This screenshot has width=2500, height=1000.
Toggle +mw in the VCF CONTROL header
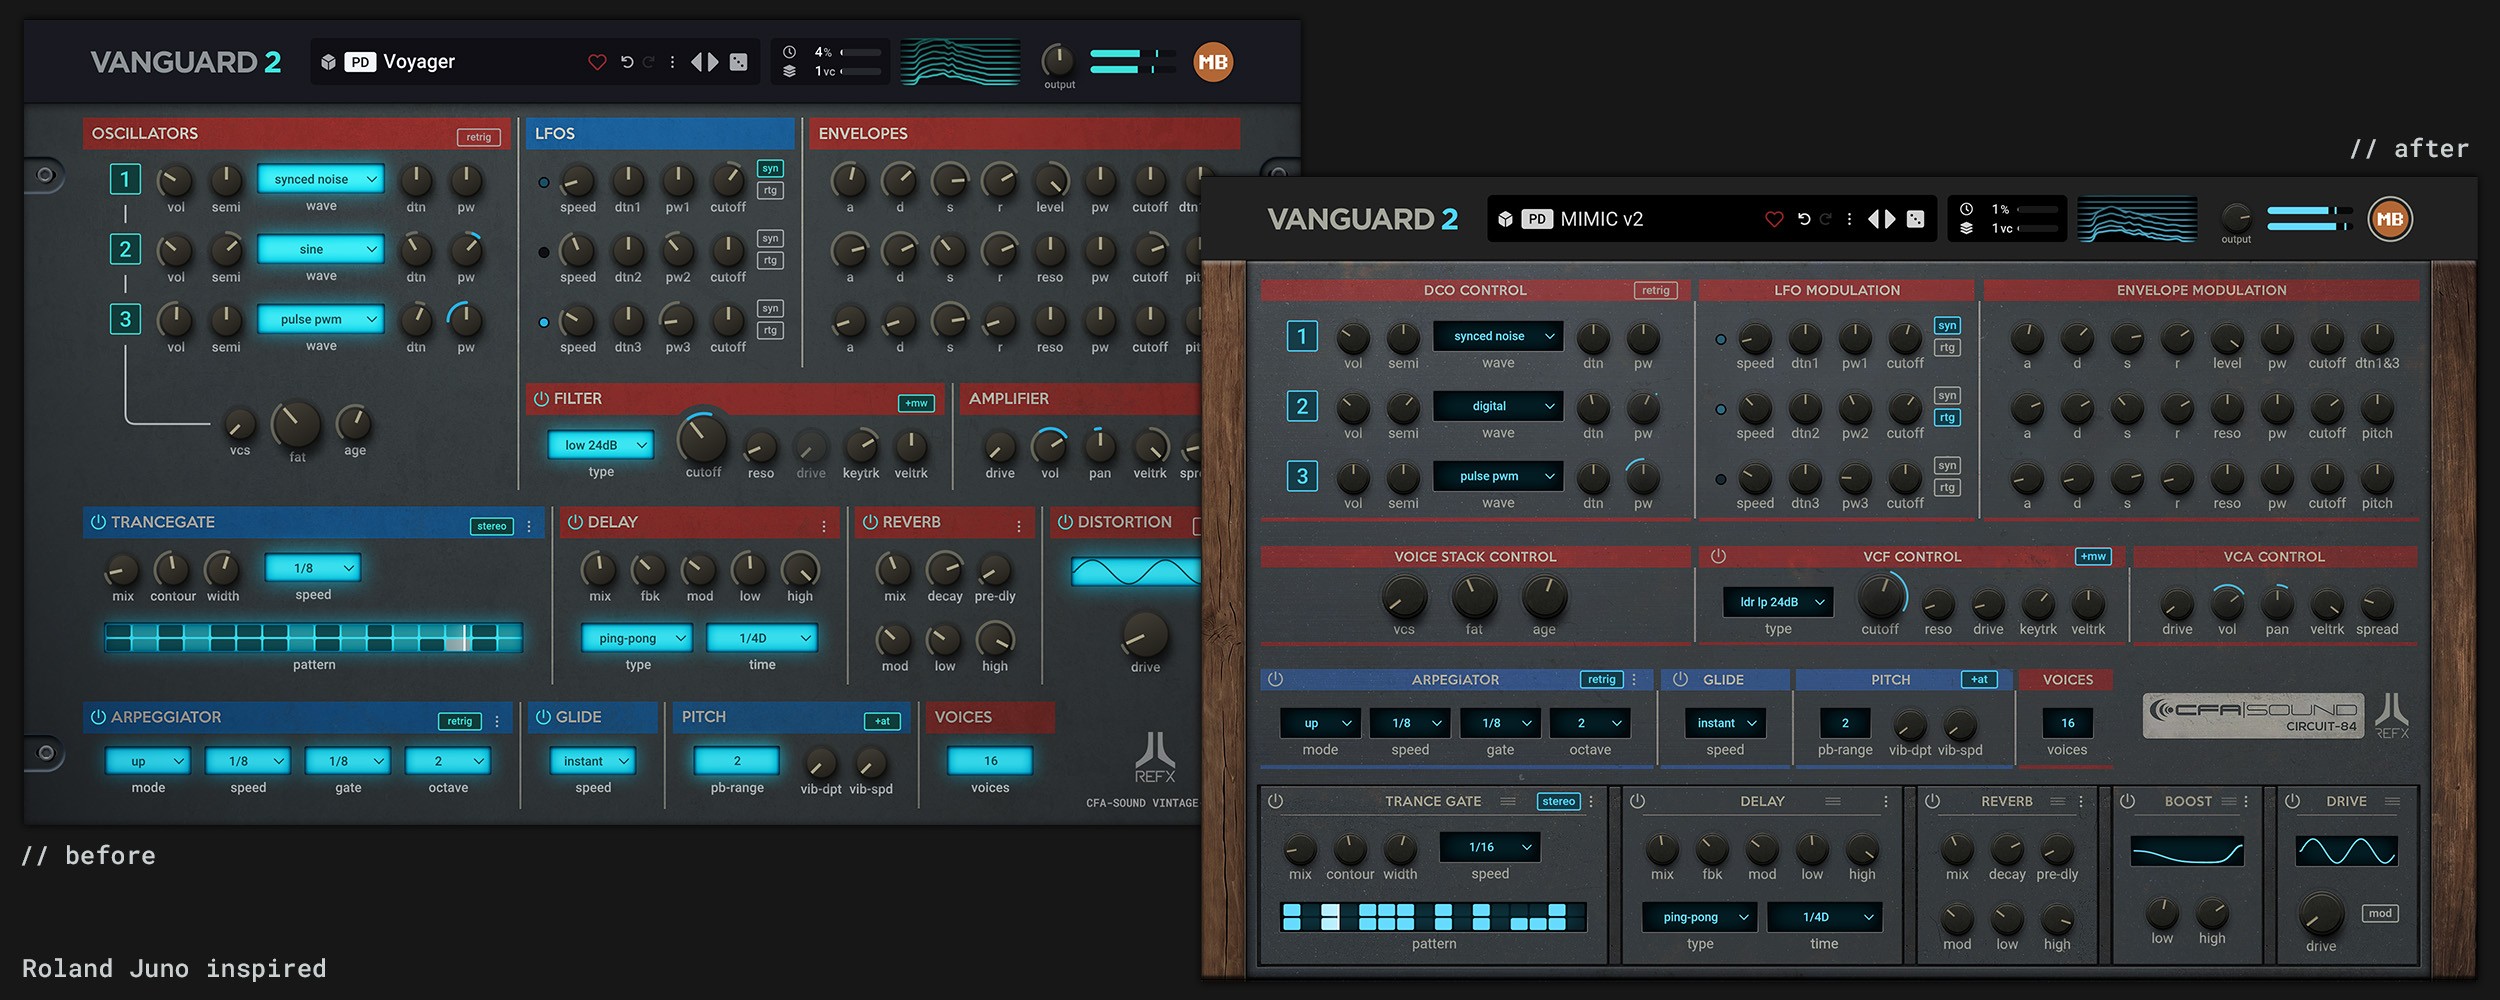[2093, 556]
